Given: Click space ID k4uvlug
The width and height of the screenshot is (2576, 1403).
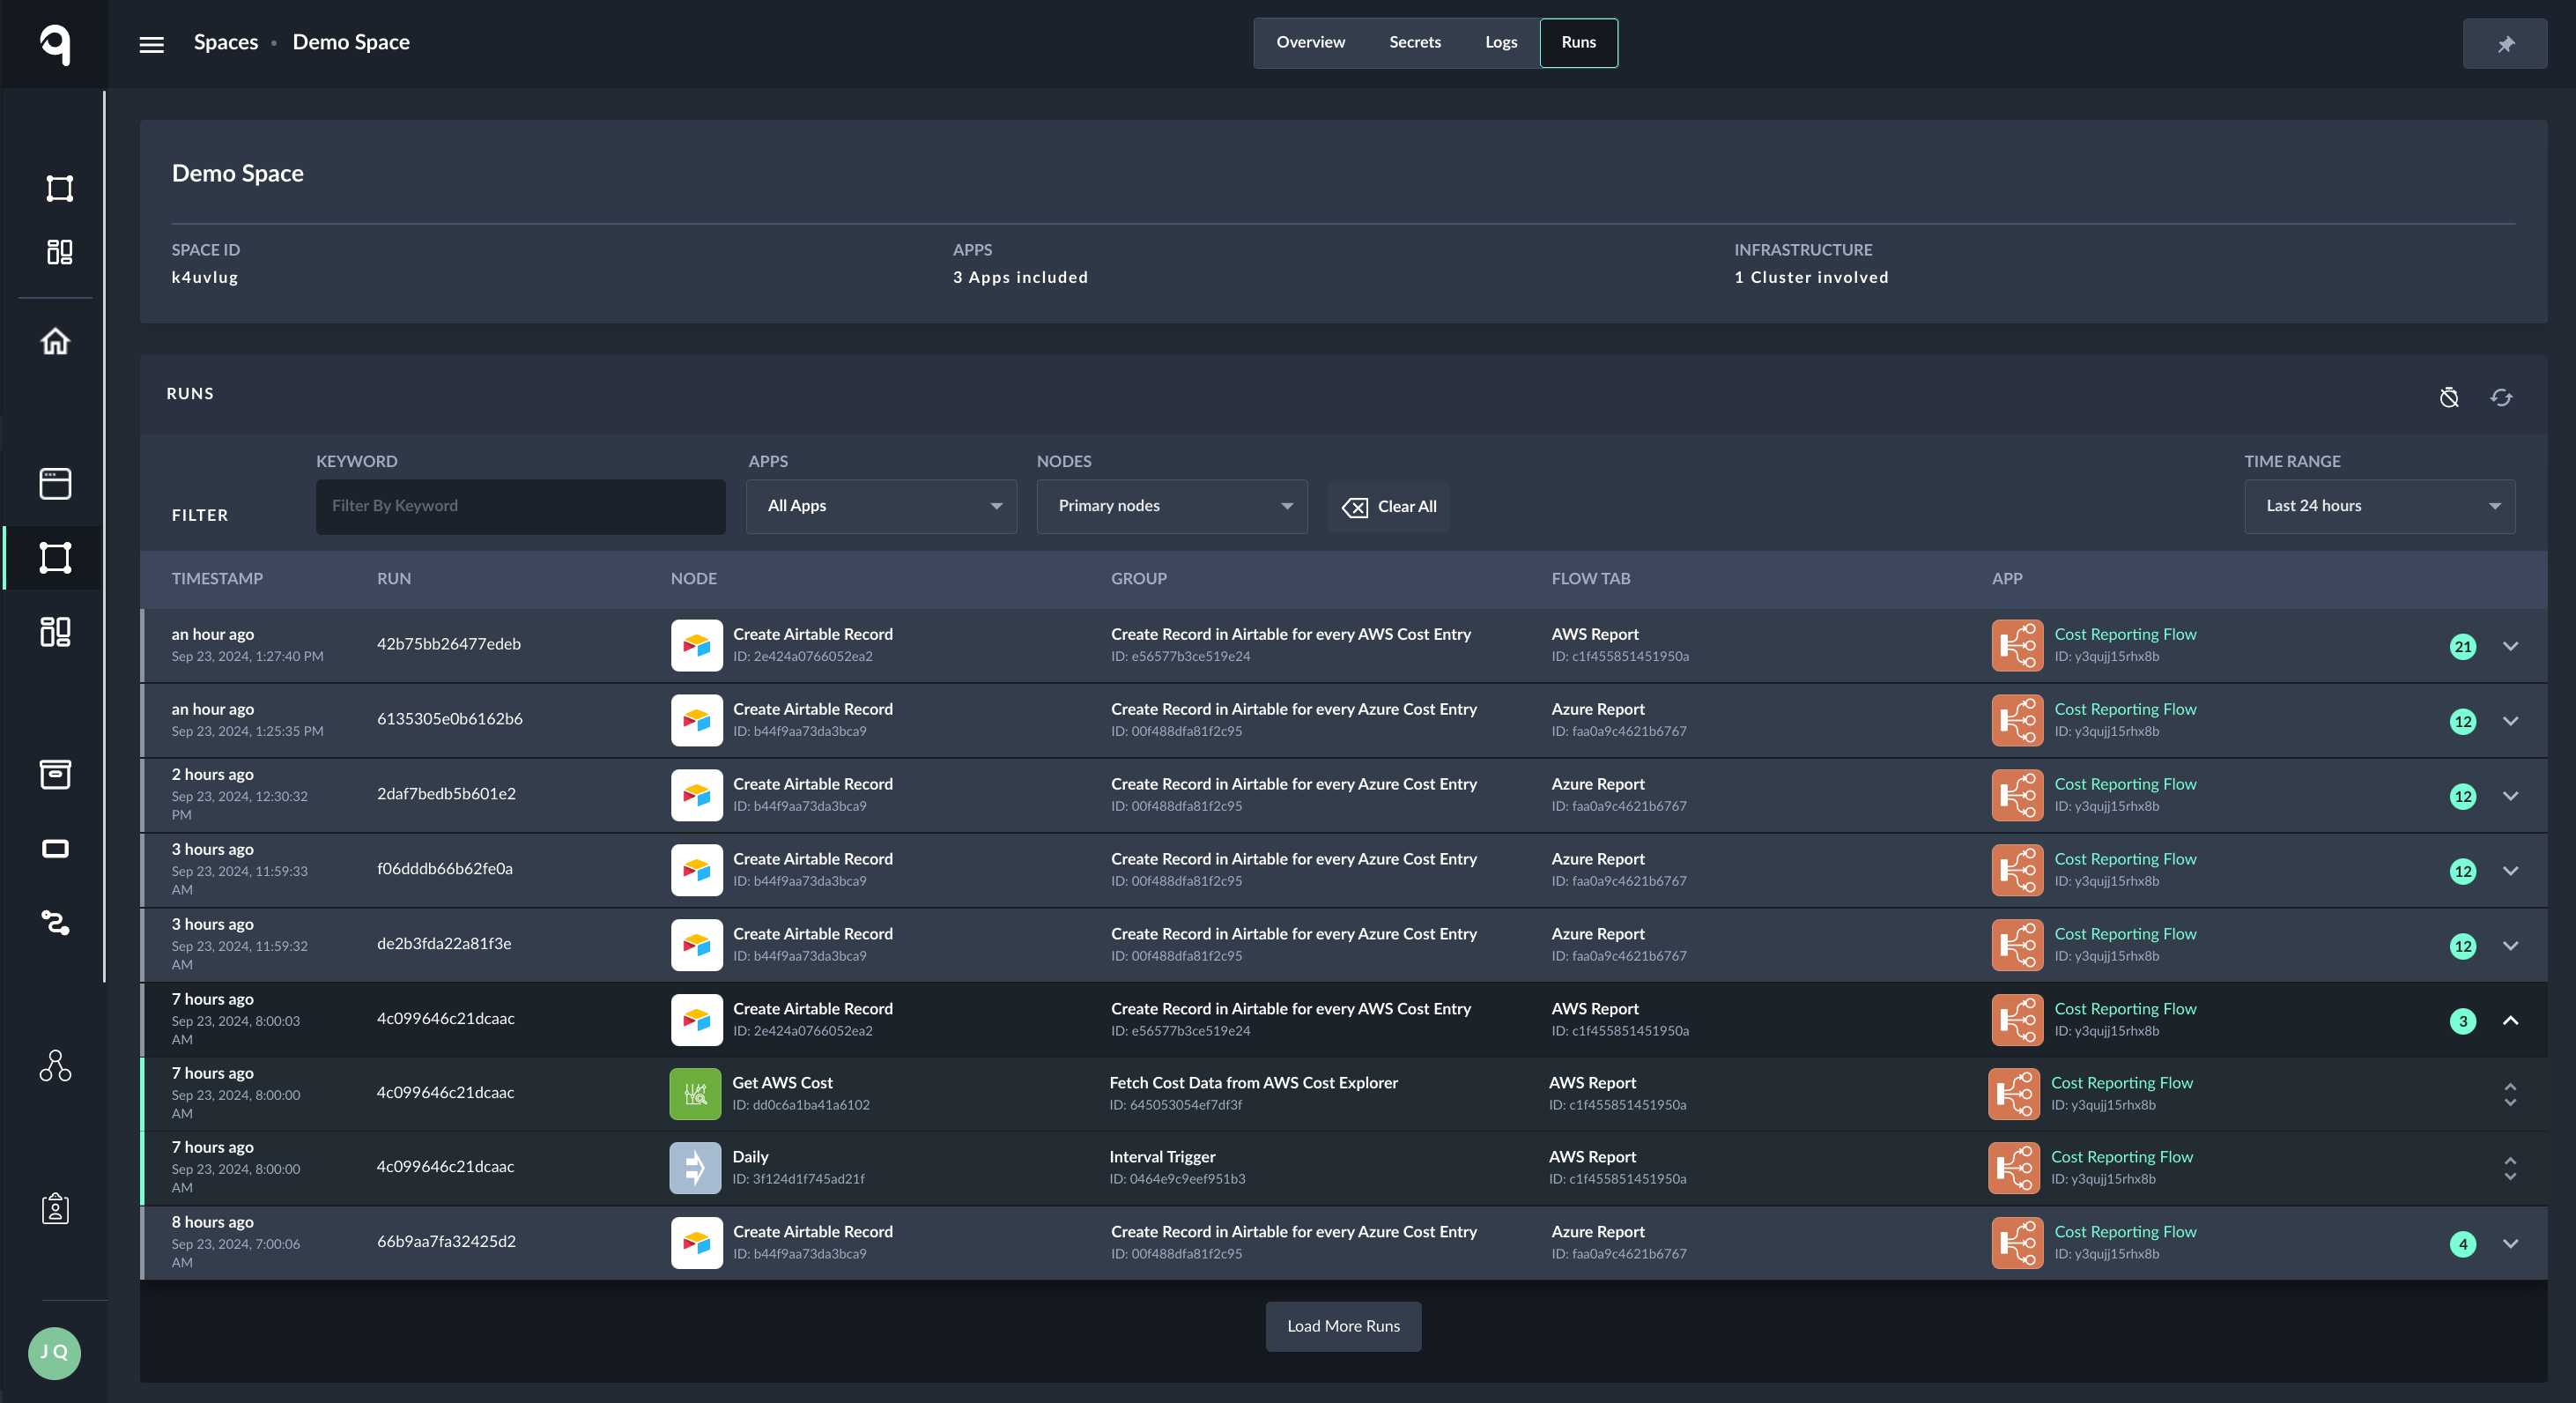Looking at the screenshot, I should (204, 277).
